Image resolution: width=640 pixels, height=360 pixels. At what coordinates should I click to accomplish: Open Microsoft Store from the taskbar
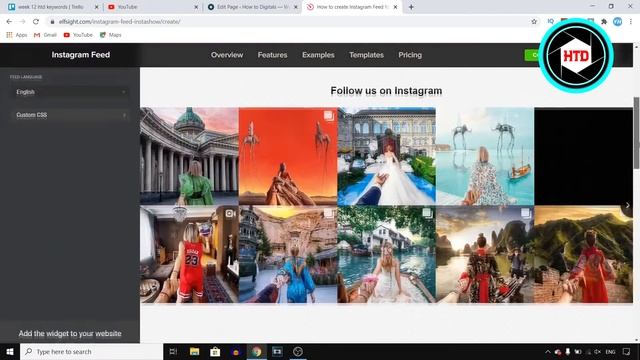(215, 351)
